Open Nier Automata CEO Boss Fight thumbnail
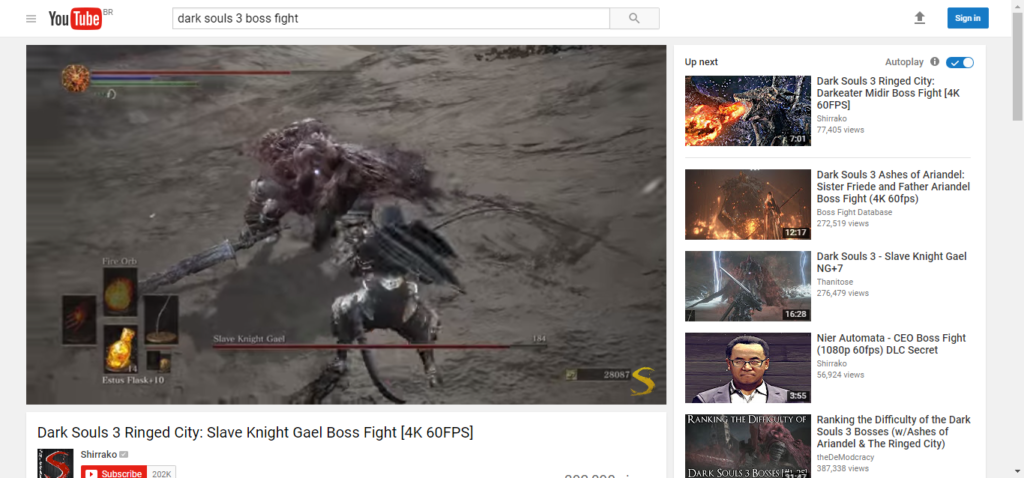The image size is (1024, 478). pyautogui.click(x=747, y=367)
